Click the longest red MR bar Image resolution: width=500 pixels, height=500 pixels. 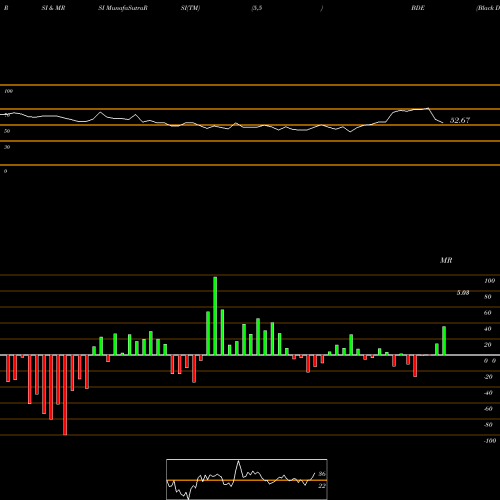(65, 395)
